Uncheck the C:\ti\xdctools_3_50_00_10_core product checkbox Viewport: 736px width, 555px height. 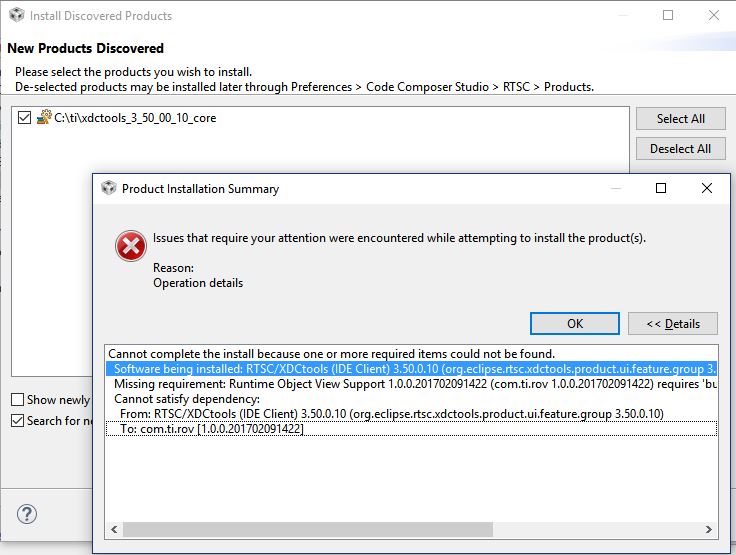coord(24,117)
